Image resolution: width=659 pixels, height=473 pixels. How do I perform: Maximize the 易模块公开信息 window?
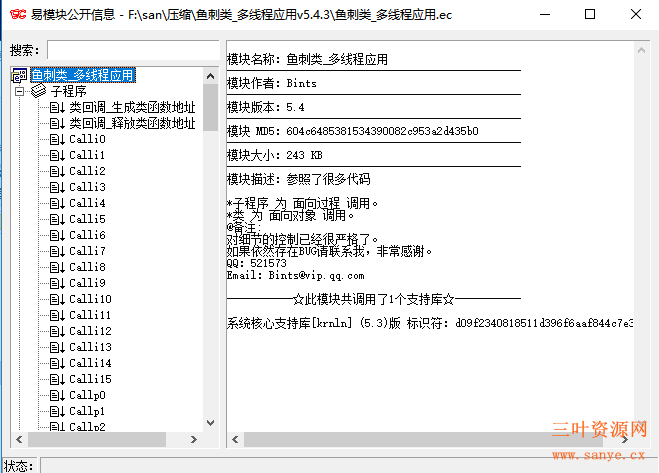coord(590,14)
